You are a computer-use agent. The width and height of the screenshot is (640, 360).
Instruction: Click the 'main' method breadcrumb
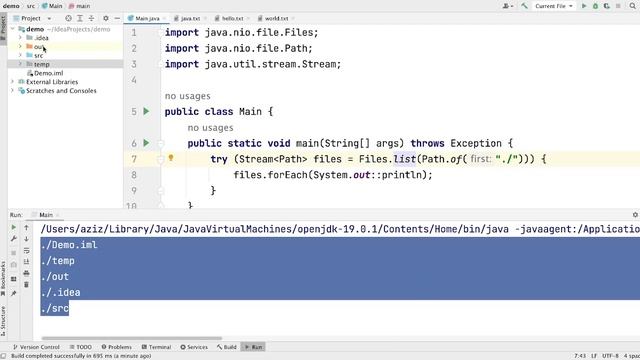coord(80,6)
